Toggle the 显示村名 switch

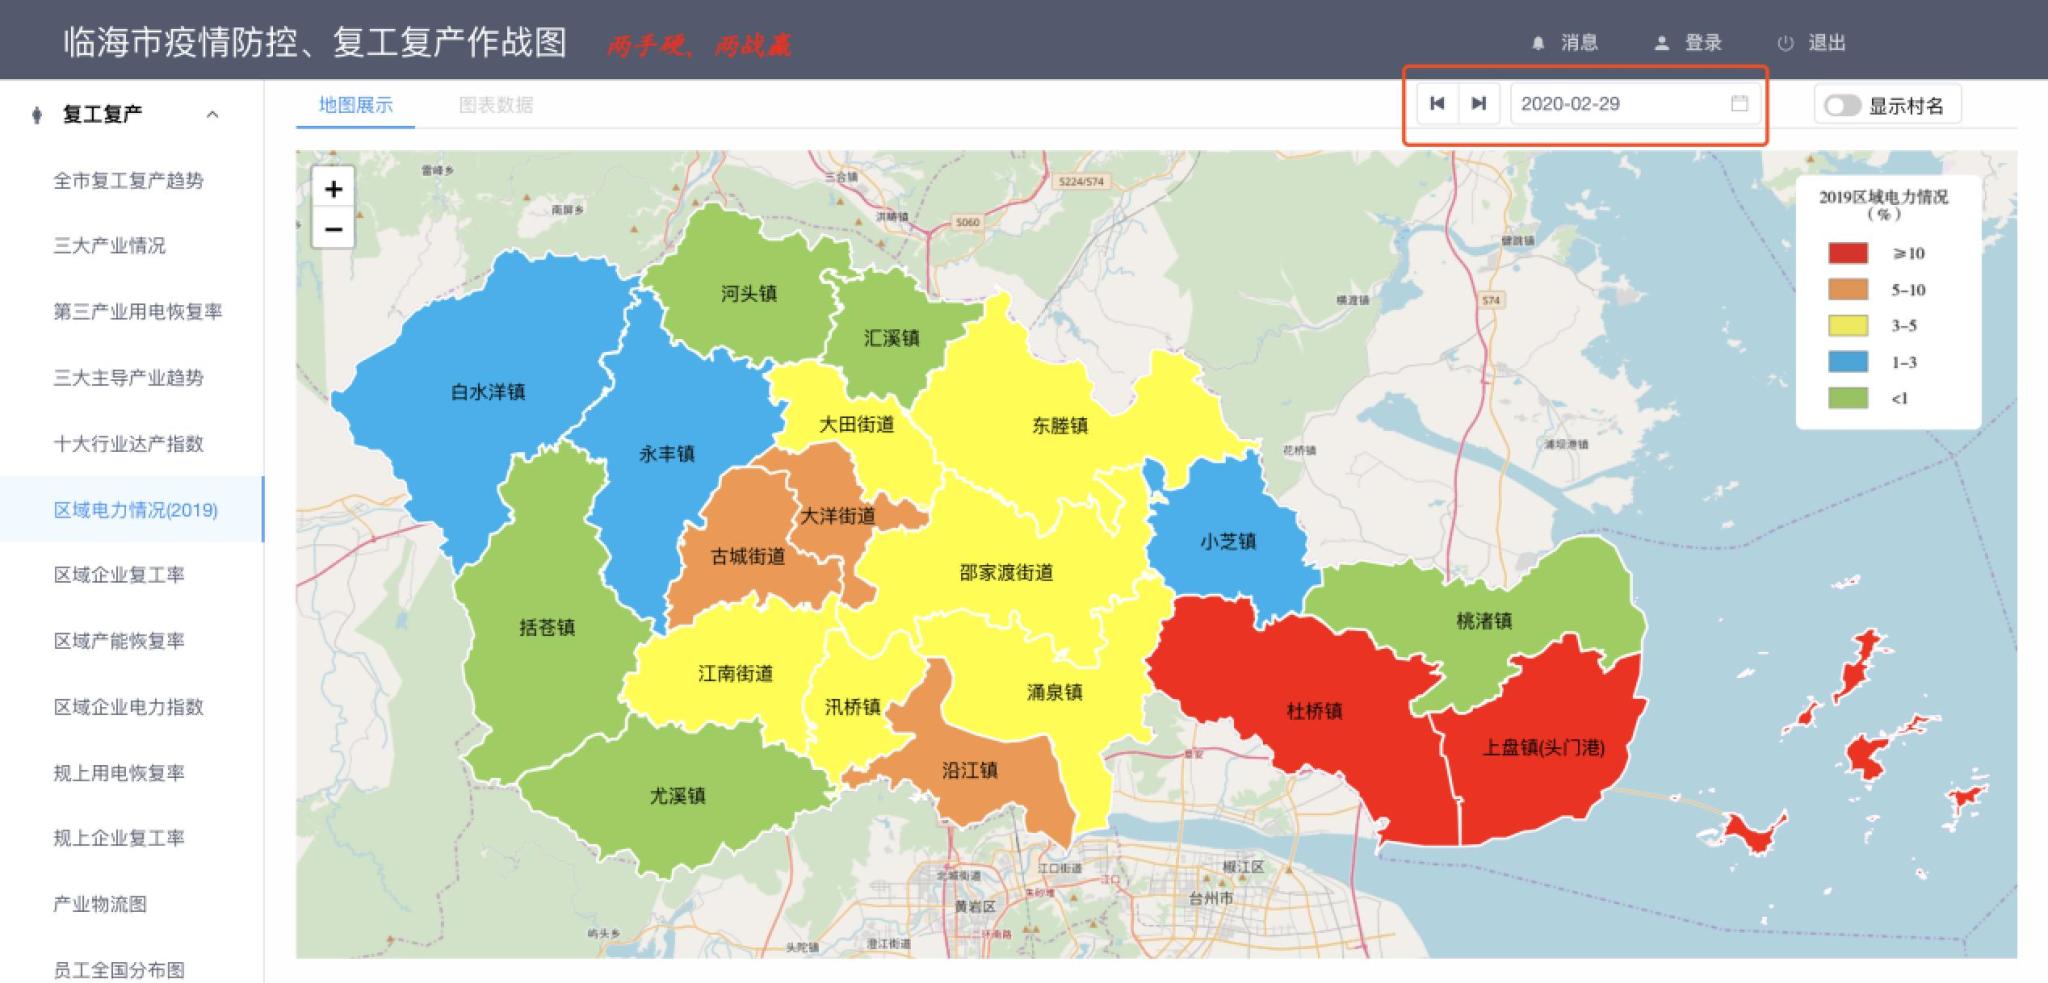pos(1842,106)
